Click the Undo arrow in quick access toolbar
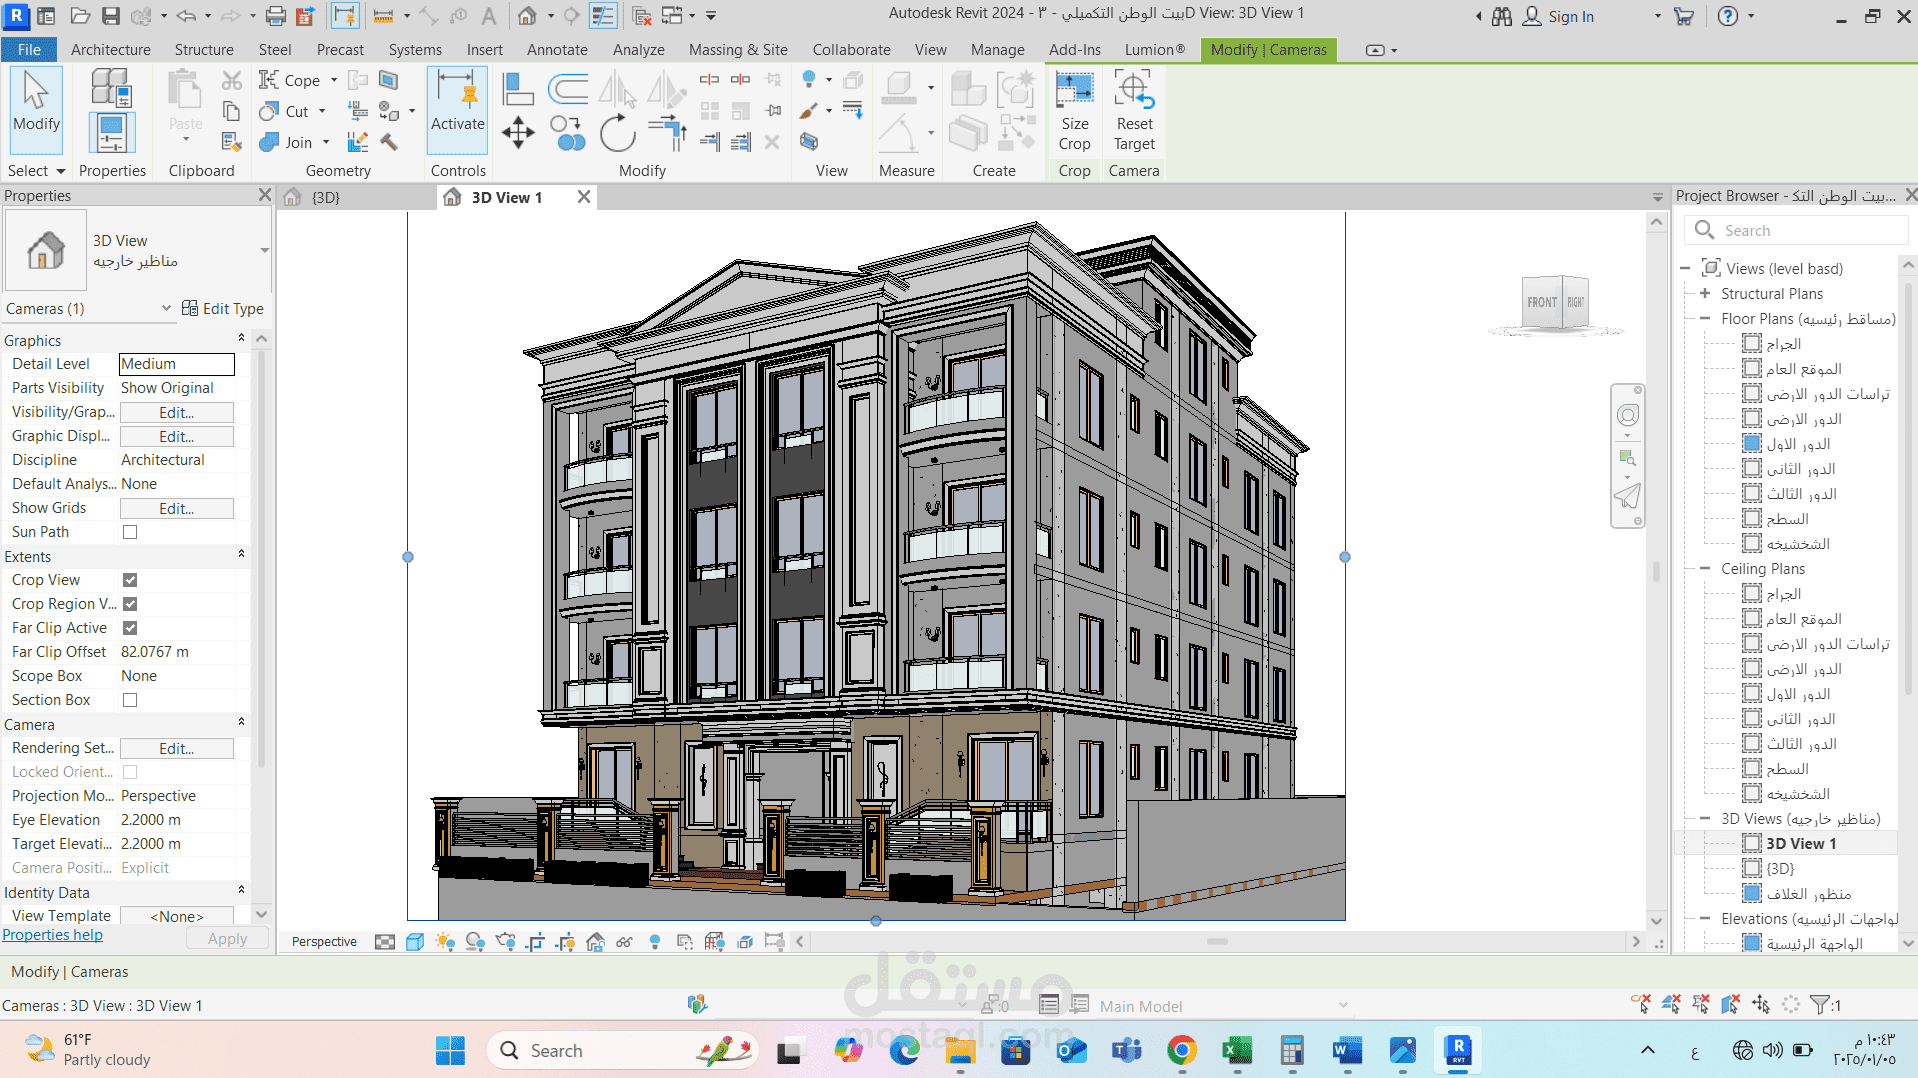 [x=186, y=16]
